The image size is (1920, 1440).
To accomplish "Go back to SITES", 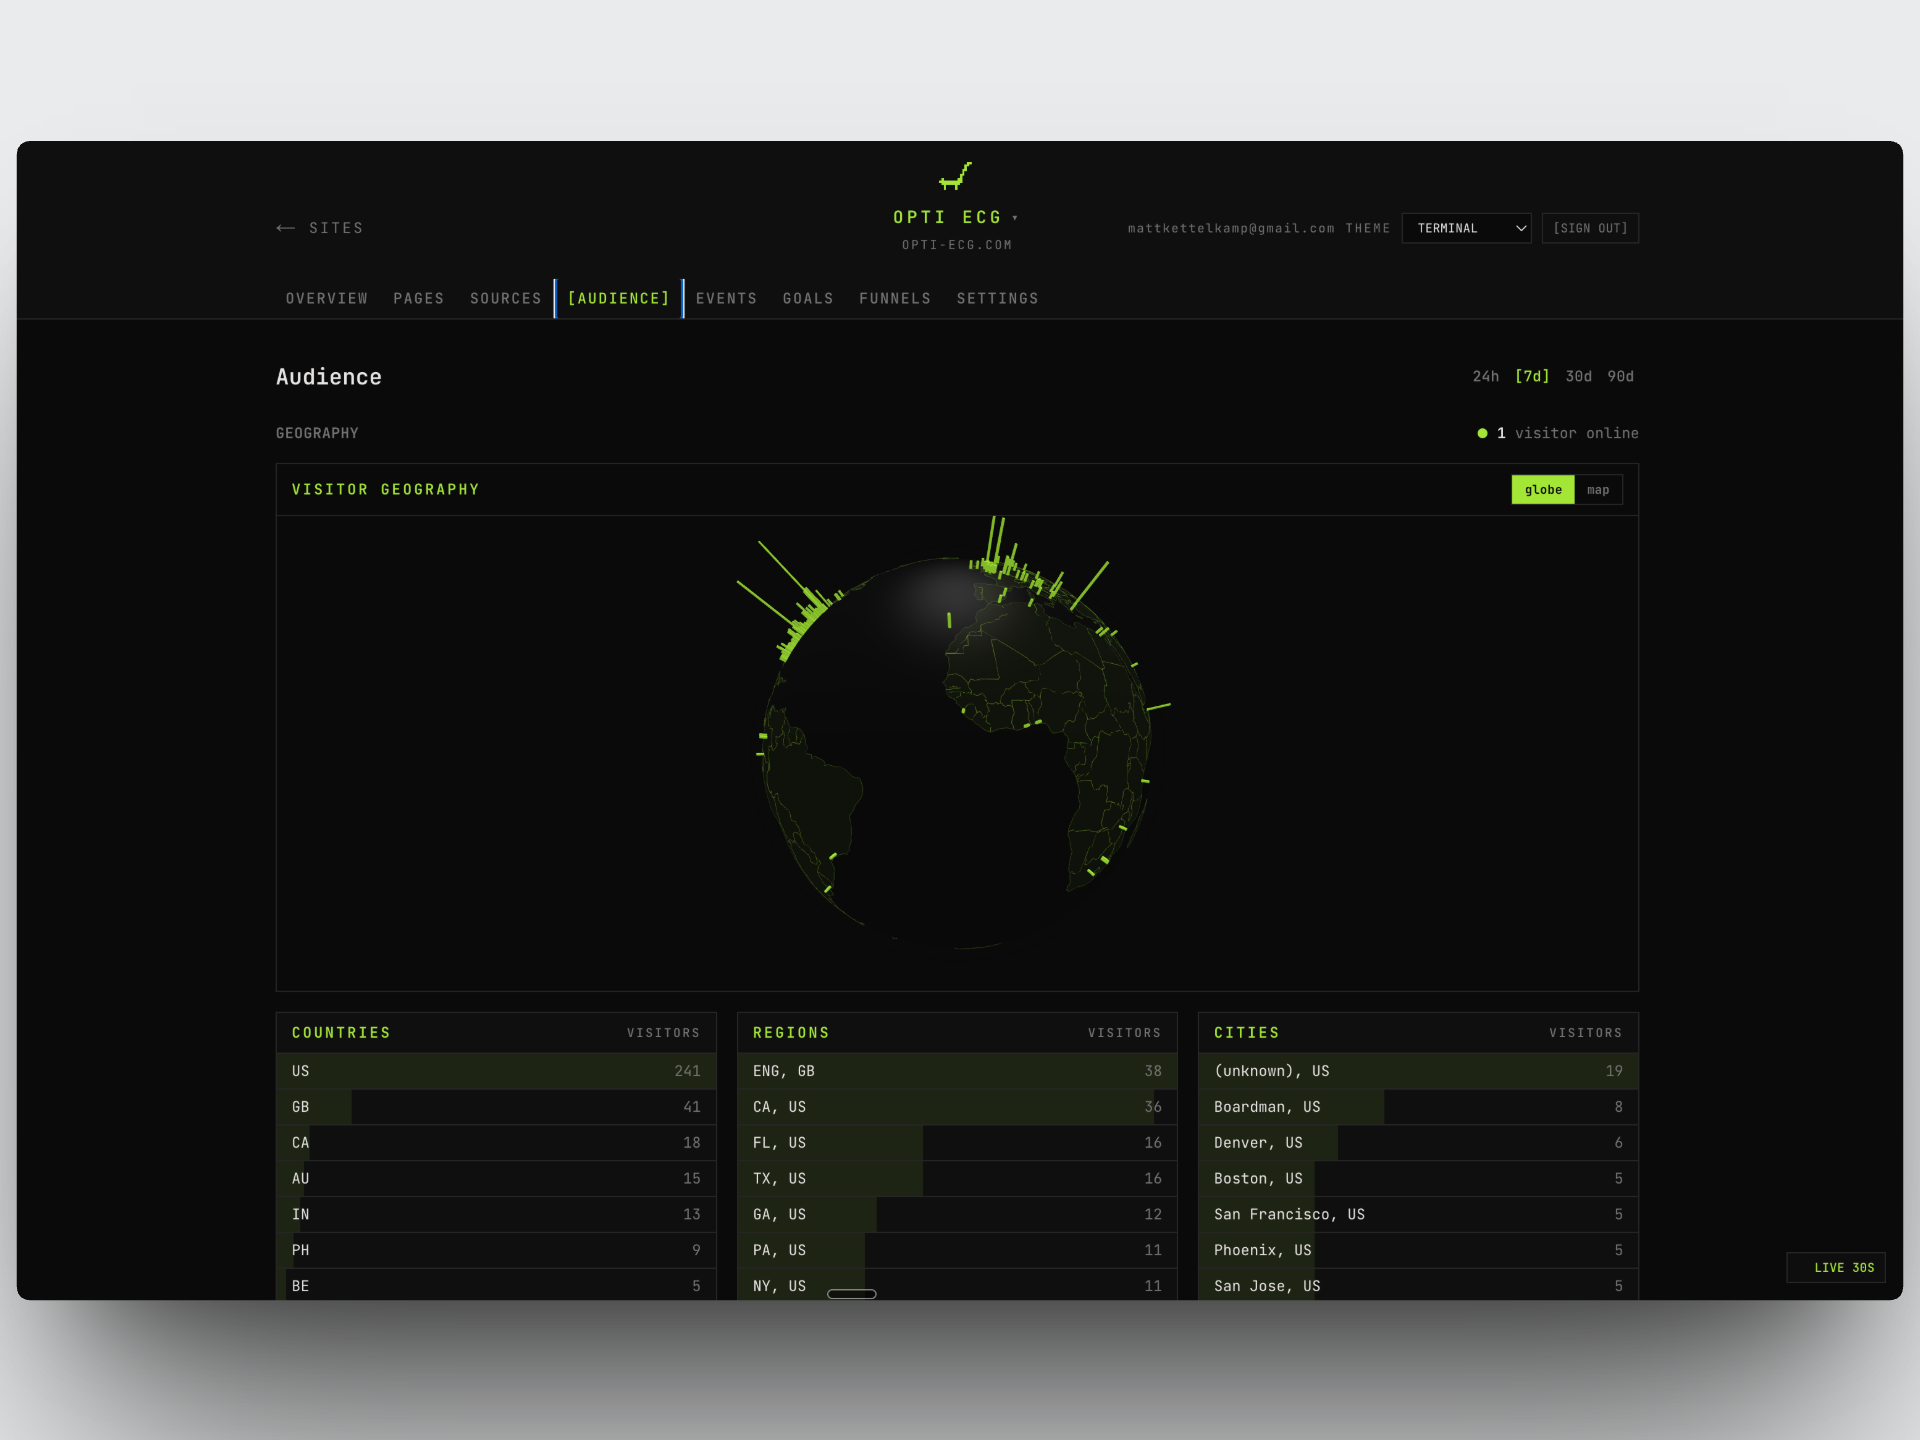I will coord(320,228).
